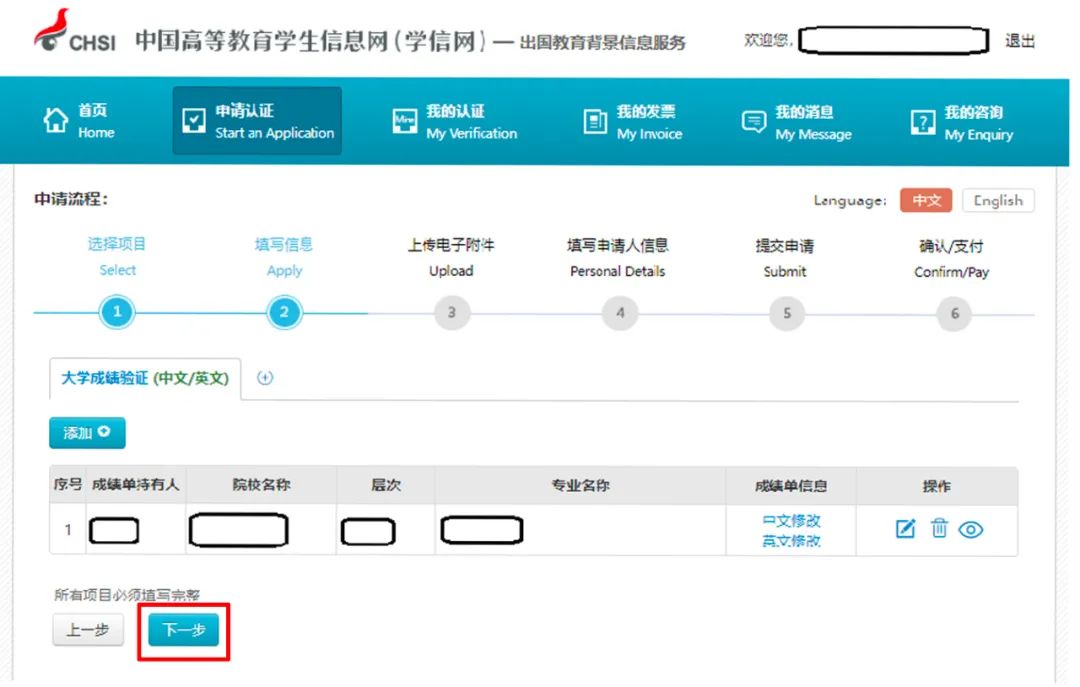Click the My Invoice document icon
The image size is (1080, 687).
coord(595,122)
